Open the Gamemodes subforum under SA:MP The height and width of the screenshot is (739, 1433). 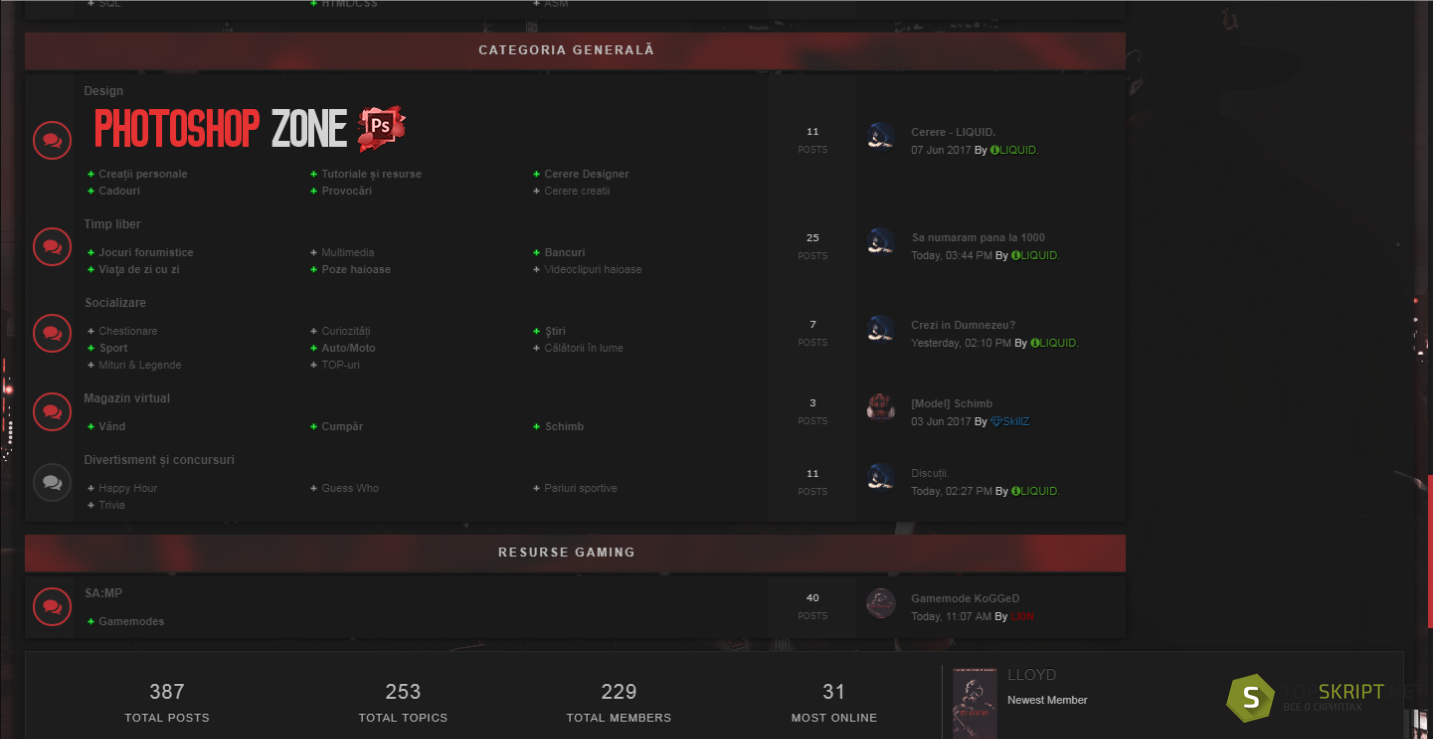tap(131, 622)
